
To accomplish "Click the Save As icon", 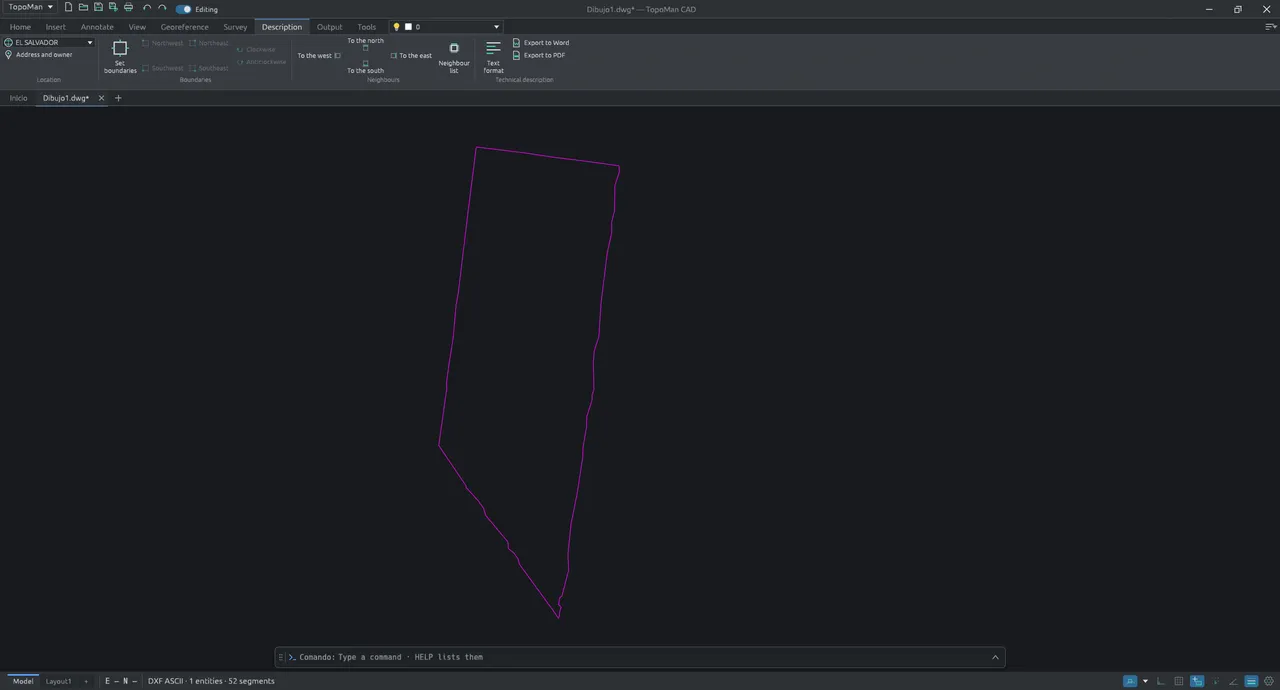I will click(113, 7).
